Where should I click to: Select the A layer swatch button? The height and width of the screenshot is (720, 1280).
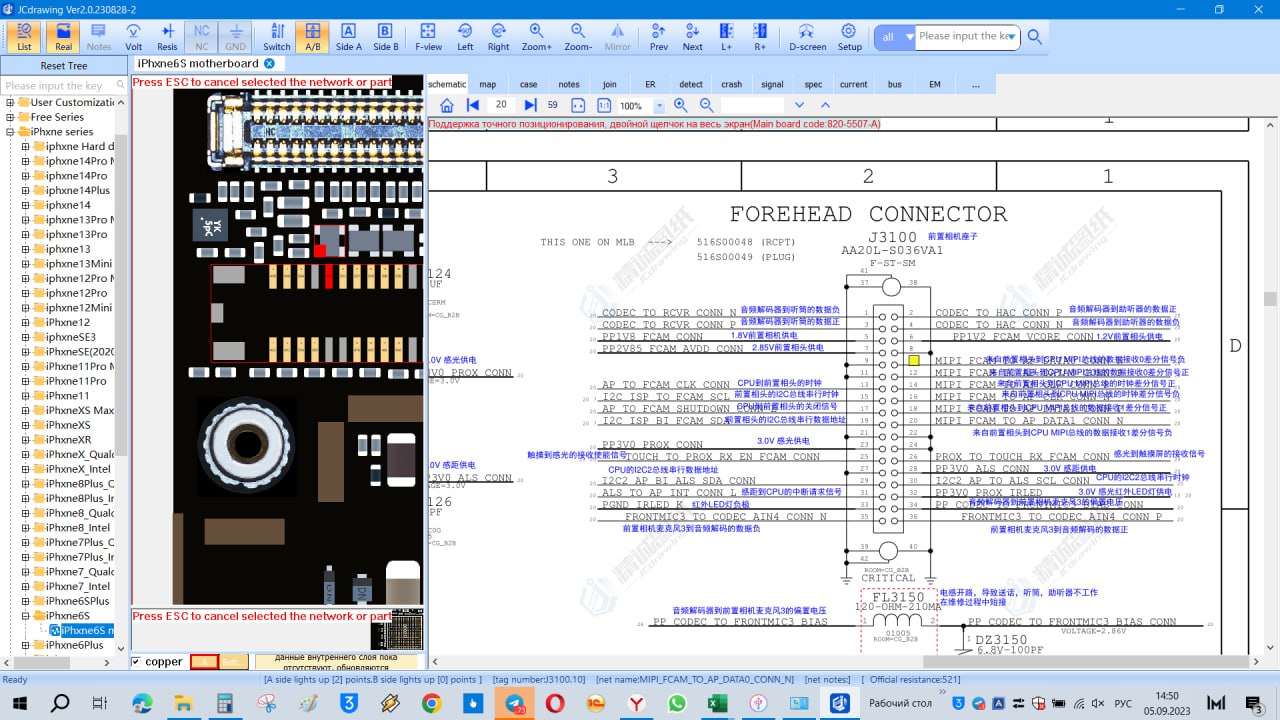coord(203,661)
